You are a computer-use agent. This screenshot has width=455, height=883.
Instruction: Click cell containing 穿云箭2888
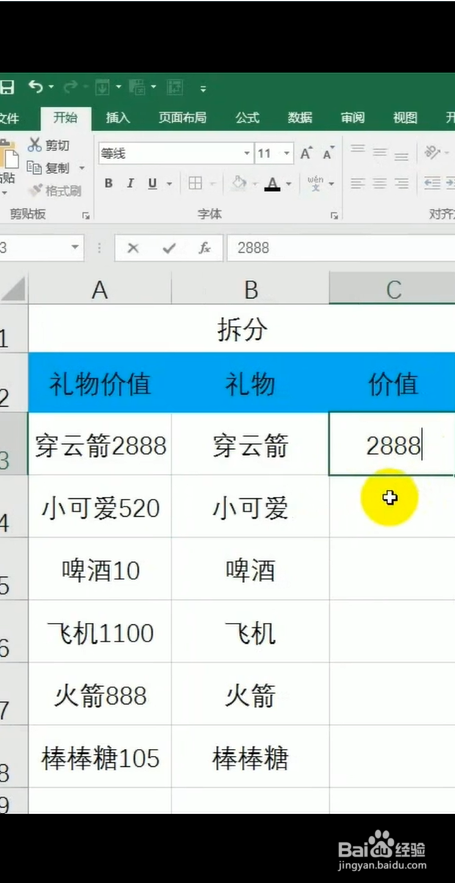click(100, 445)
